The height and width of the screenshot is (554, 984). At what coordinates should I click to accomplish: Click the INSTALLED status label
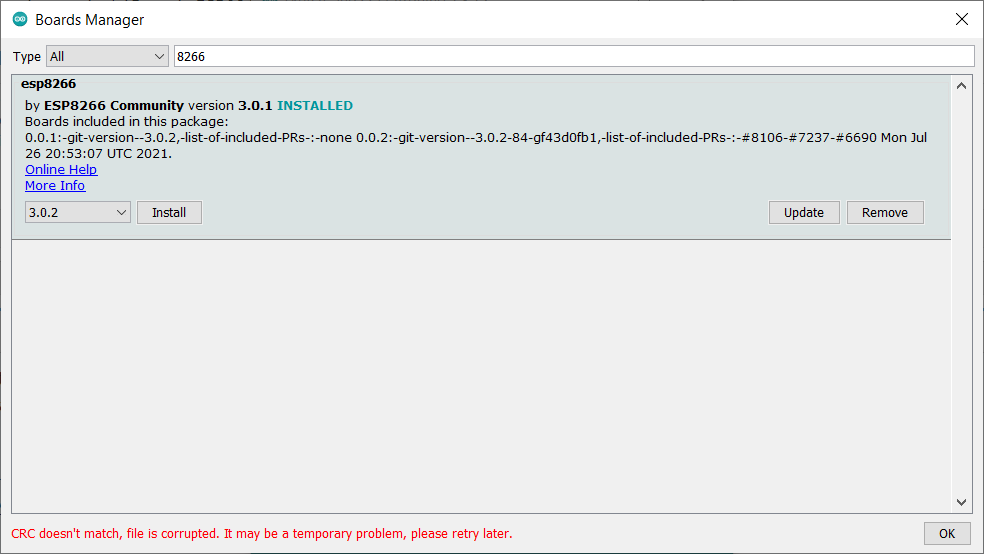315,105
